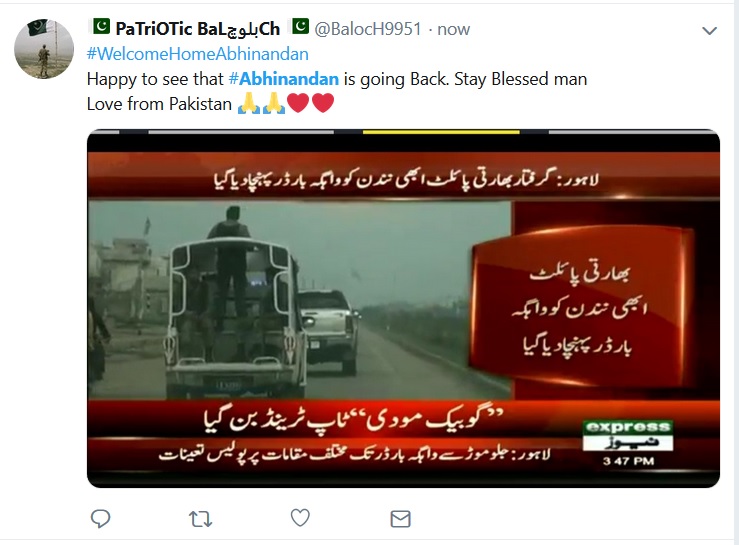Open the profile by clicking the soldier avatar

pos(44,49)
